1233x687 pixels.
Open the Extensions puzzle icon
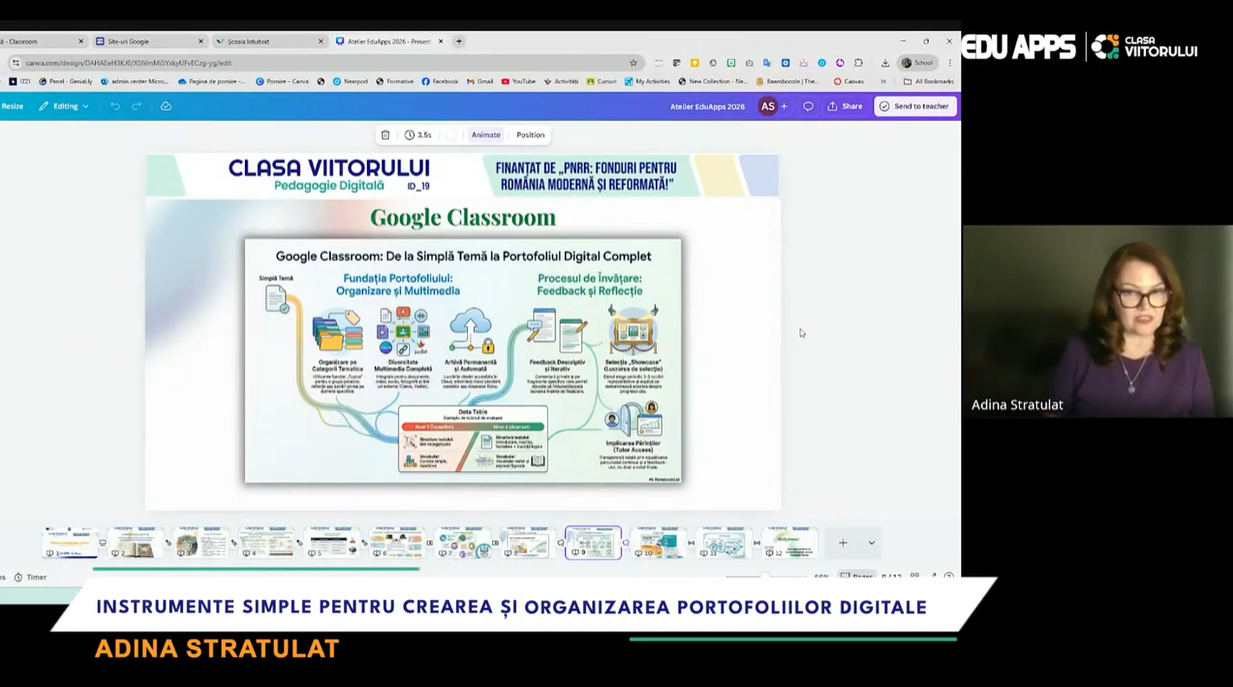[858, 63]
